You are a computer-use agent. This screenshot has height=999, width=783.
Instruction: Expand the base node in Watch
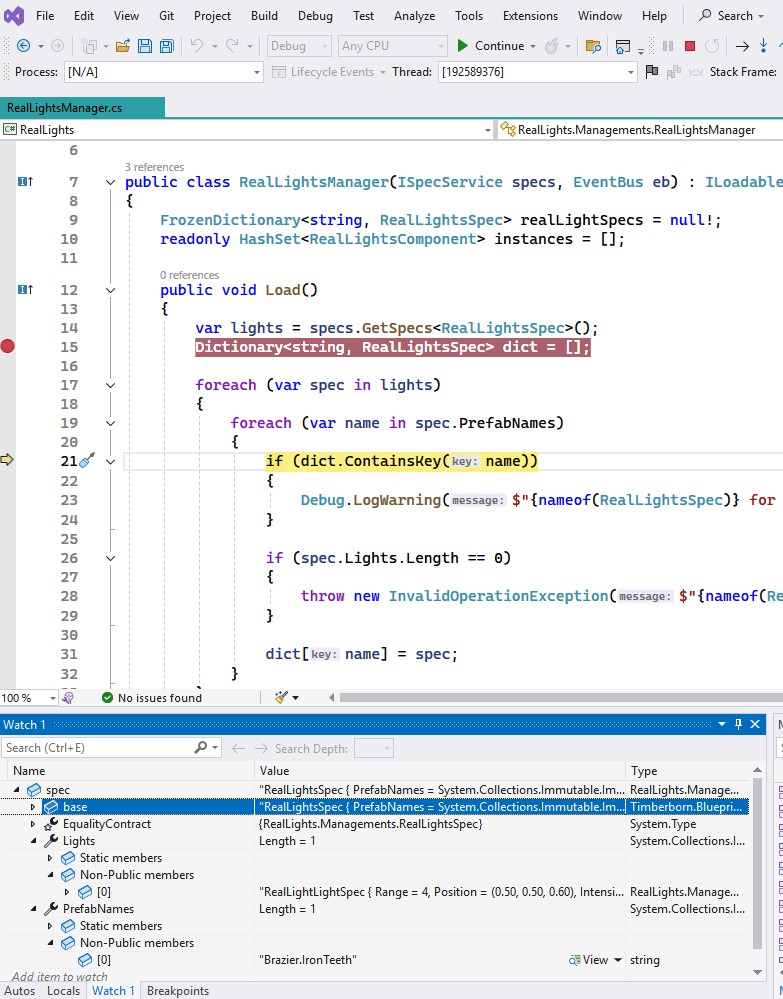[x=33, y=807]
